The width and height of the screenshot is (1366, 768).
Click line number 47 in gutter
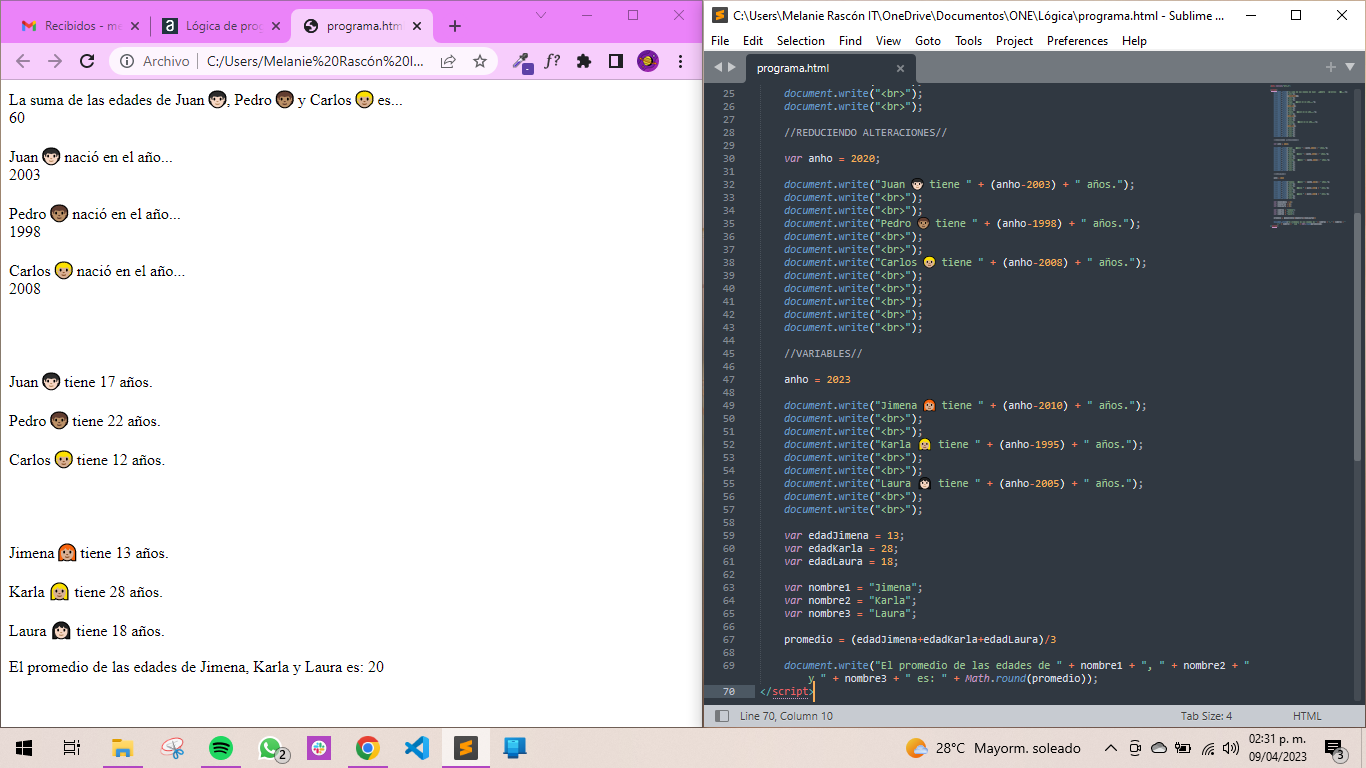(728, 379)
